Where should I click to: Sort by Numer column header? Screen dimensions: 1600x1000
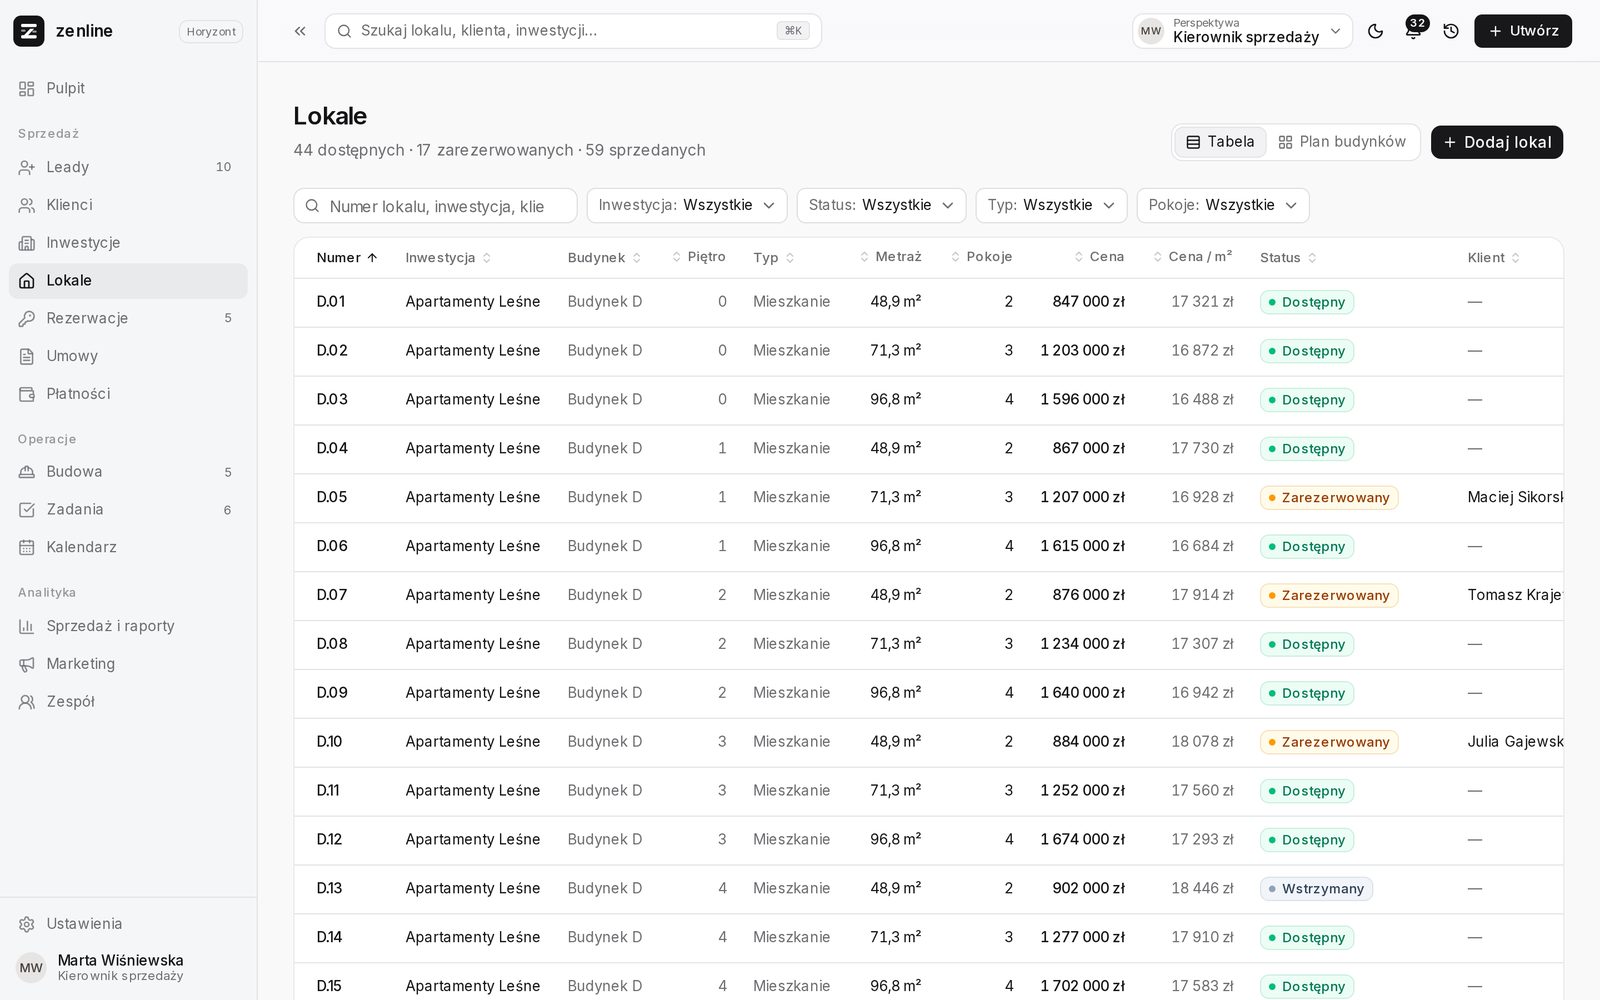[347, 258]
